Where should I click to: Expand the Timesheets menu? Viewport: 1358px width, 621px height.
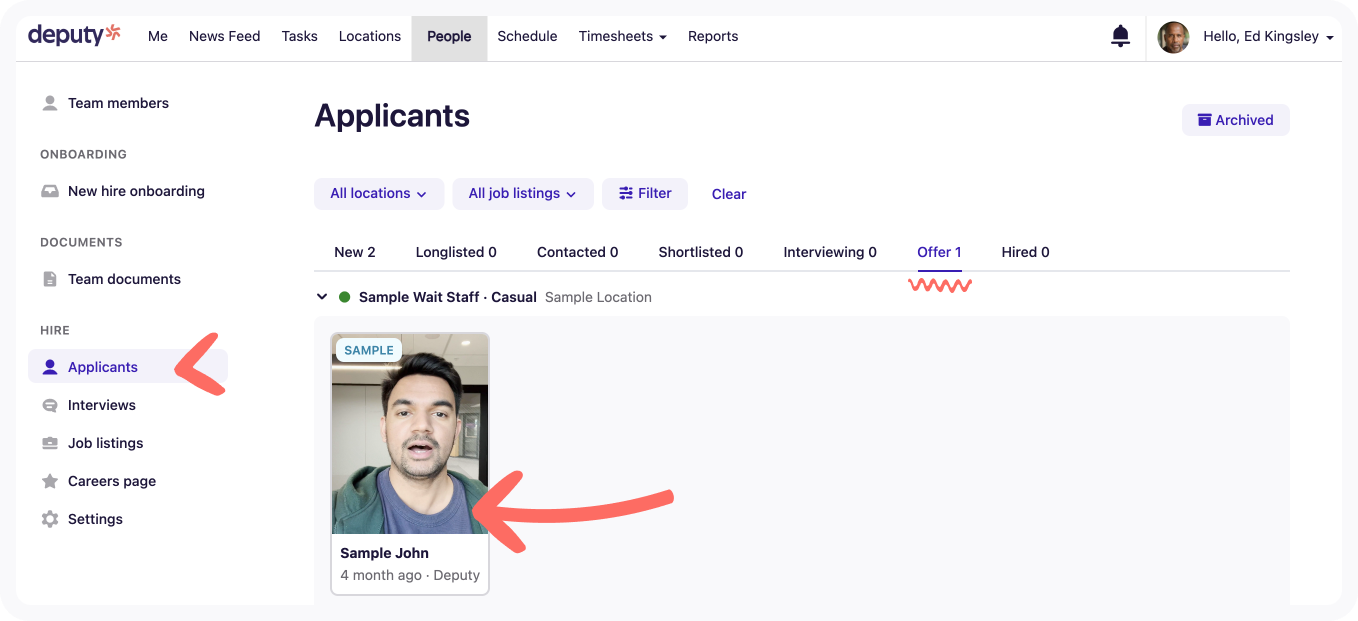click(622, 36)
